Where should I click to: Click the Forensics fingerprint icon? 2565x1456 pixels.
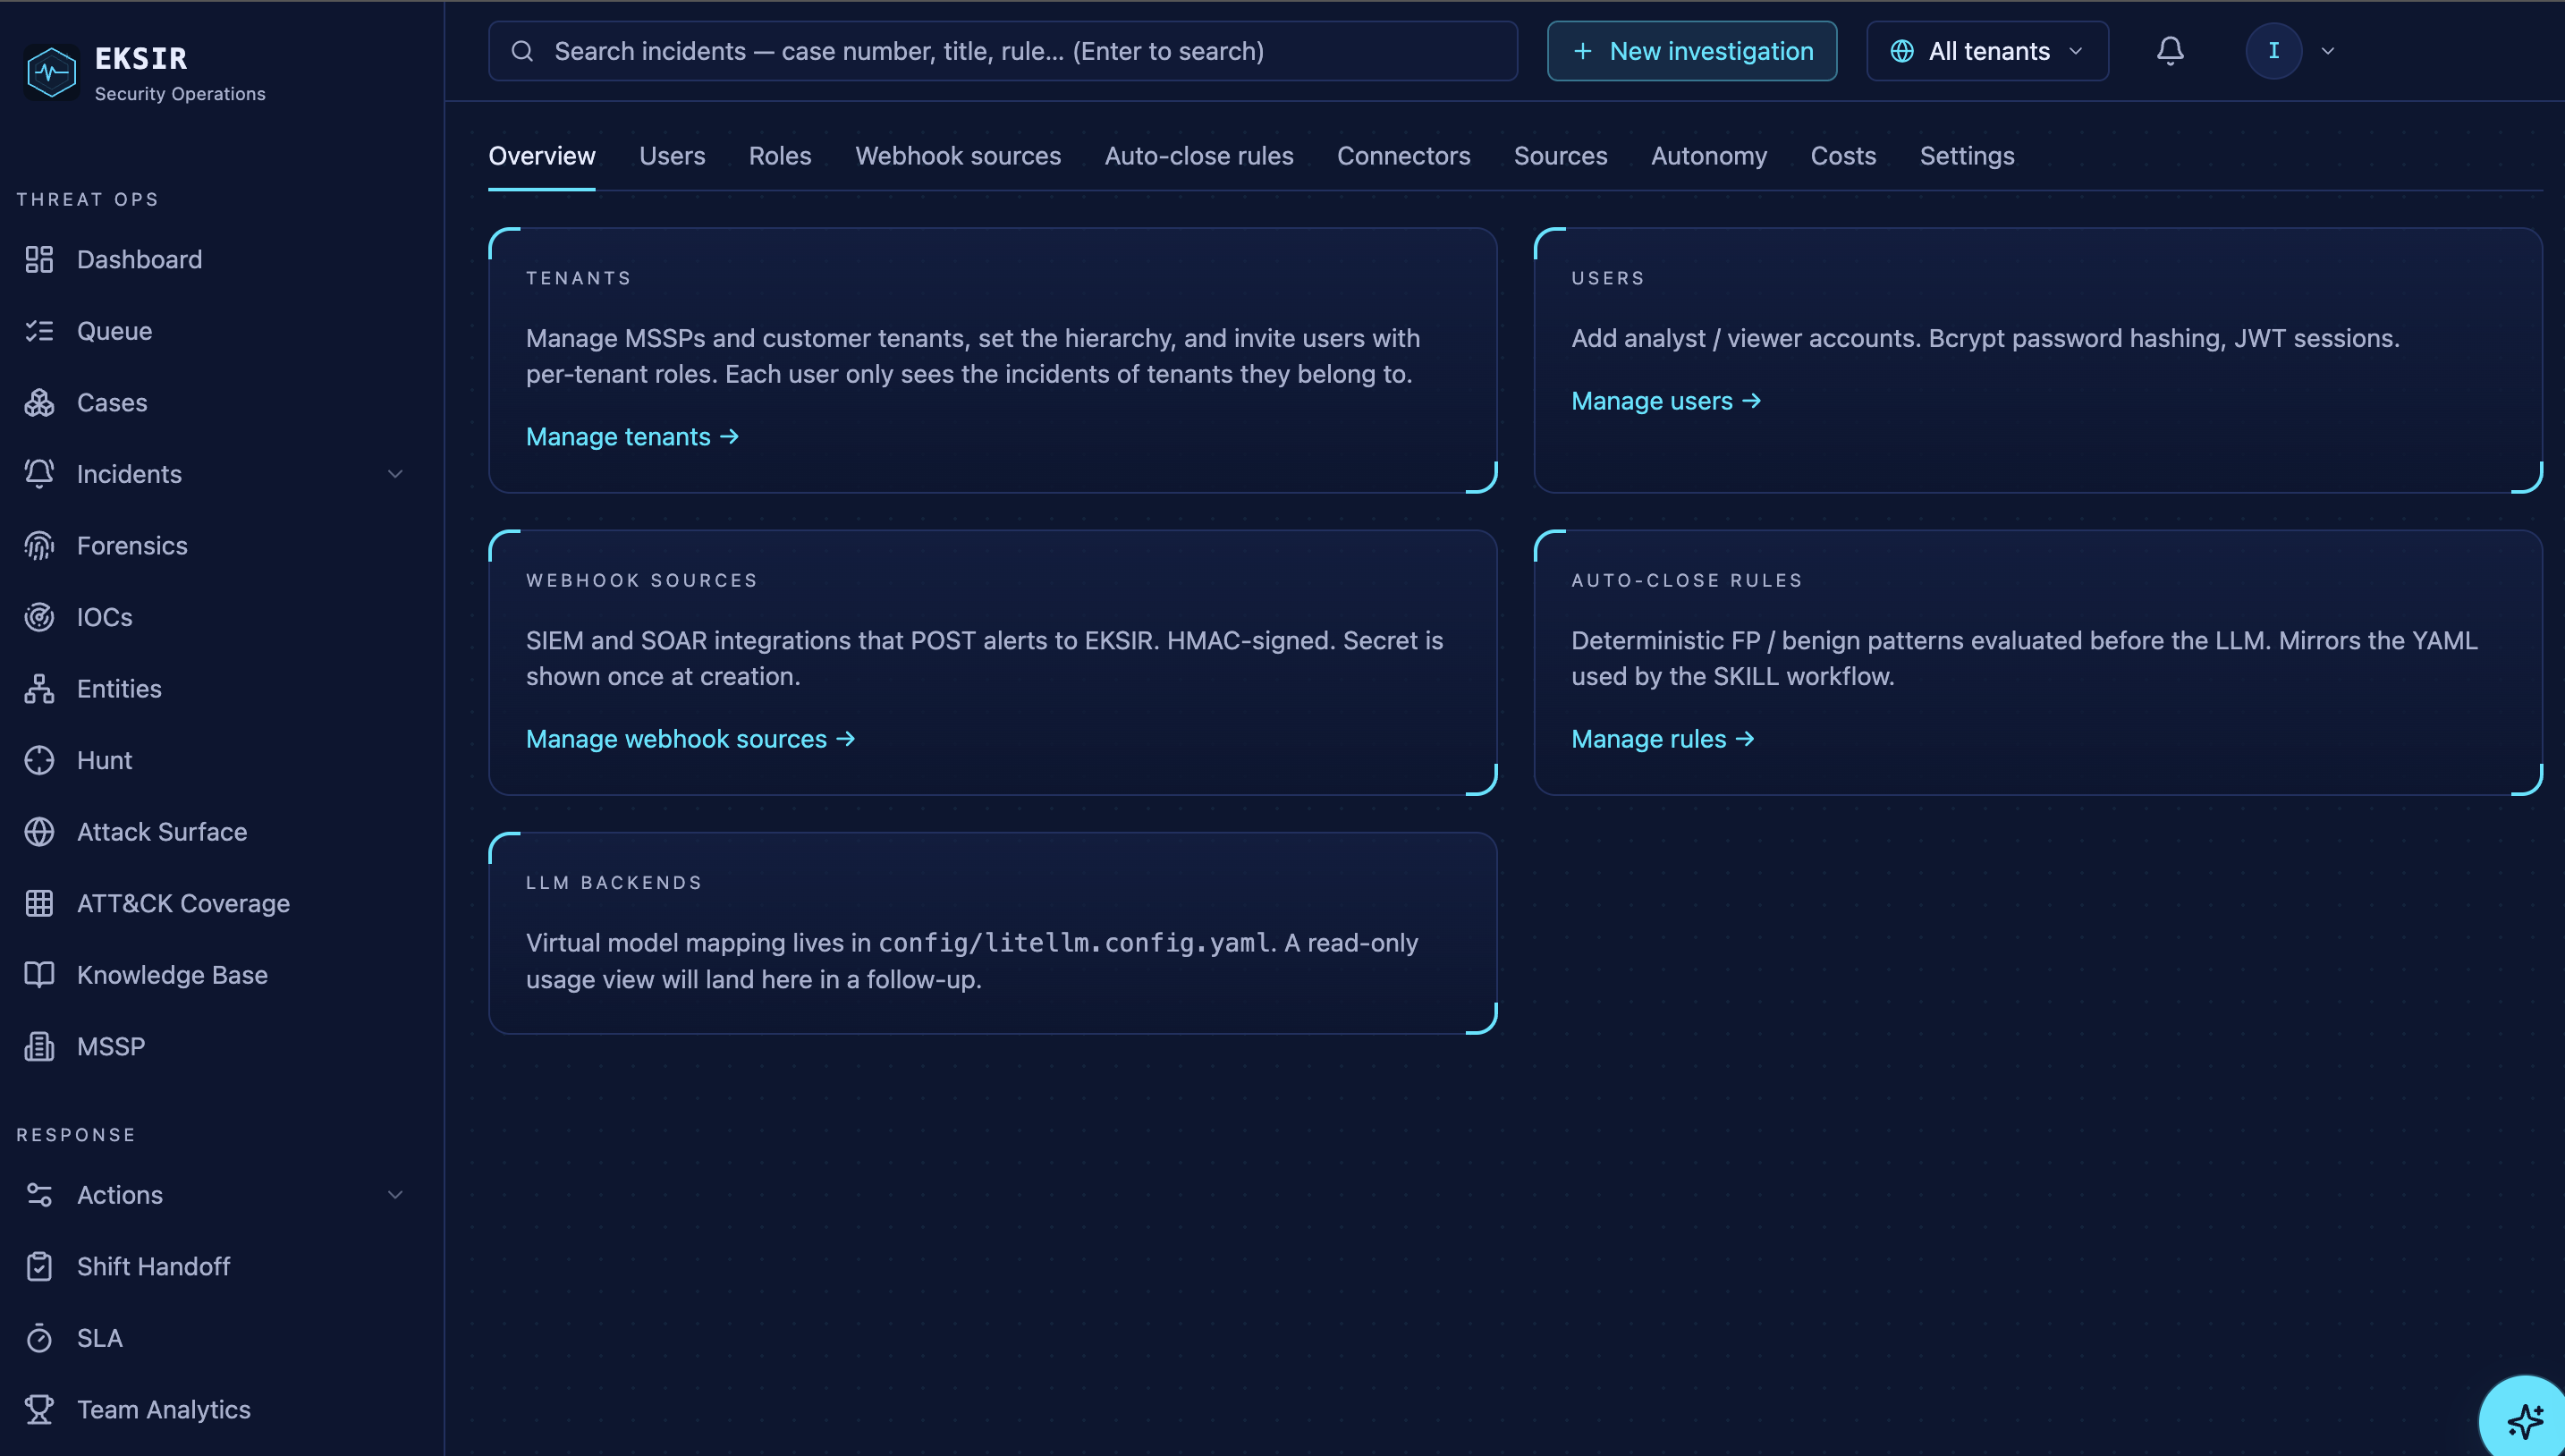(39, 546)
